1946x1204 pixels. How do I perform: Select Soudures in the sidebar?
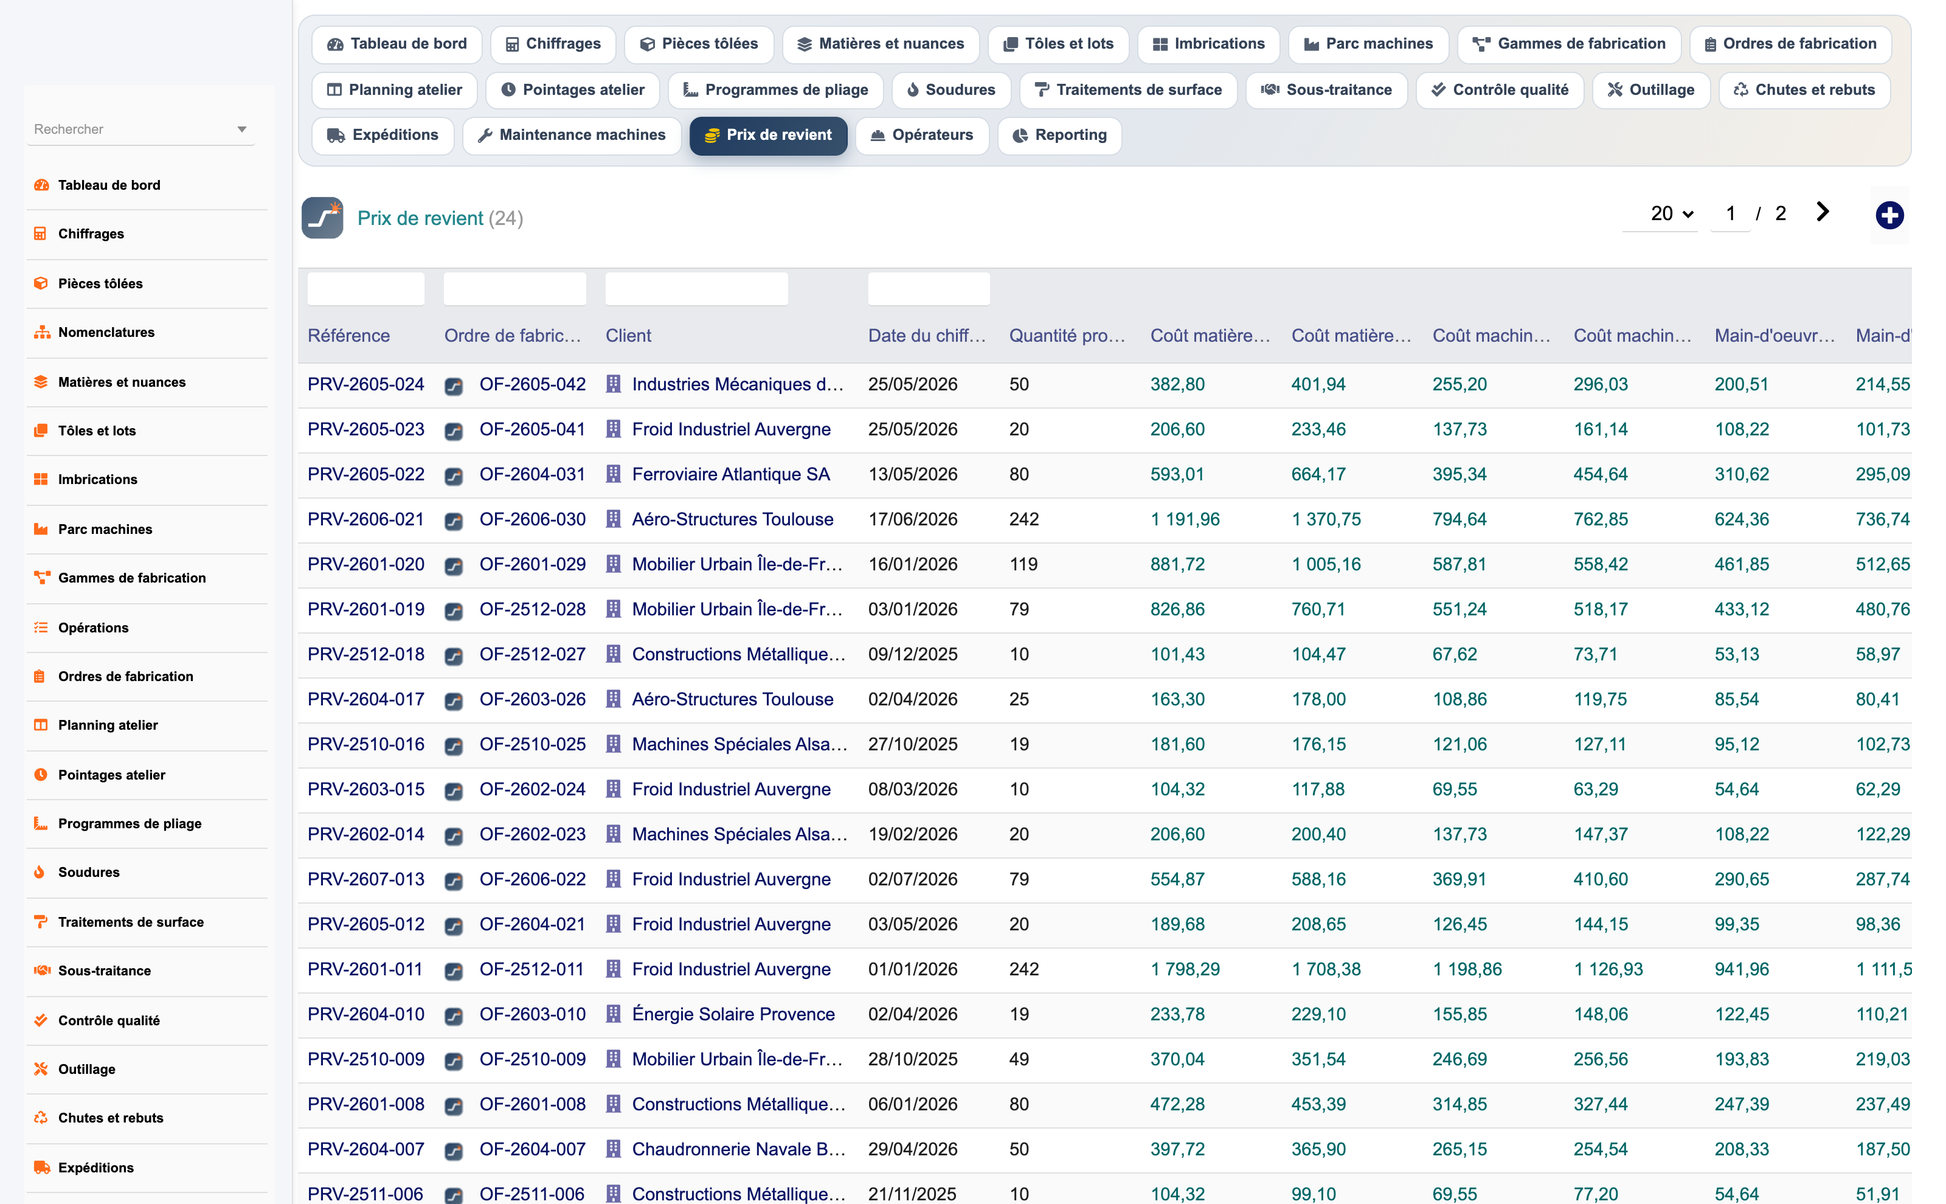tap(89, 873)
